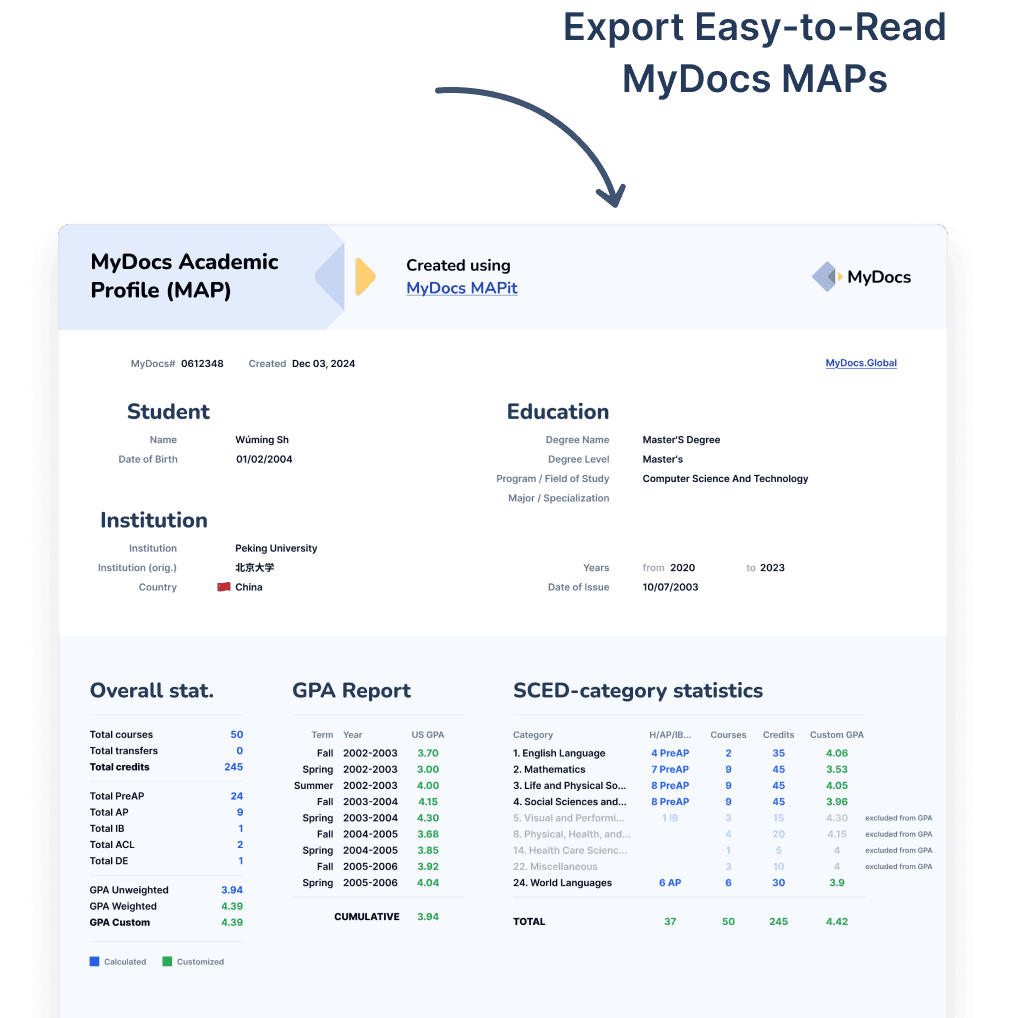1016x1018 pixels.
Task: Click the Fall 2004-2005 GPA 3.68
Action: click(x=428, y=834)
